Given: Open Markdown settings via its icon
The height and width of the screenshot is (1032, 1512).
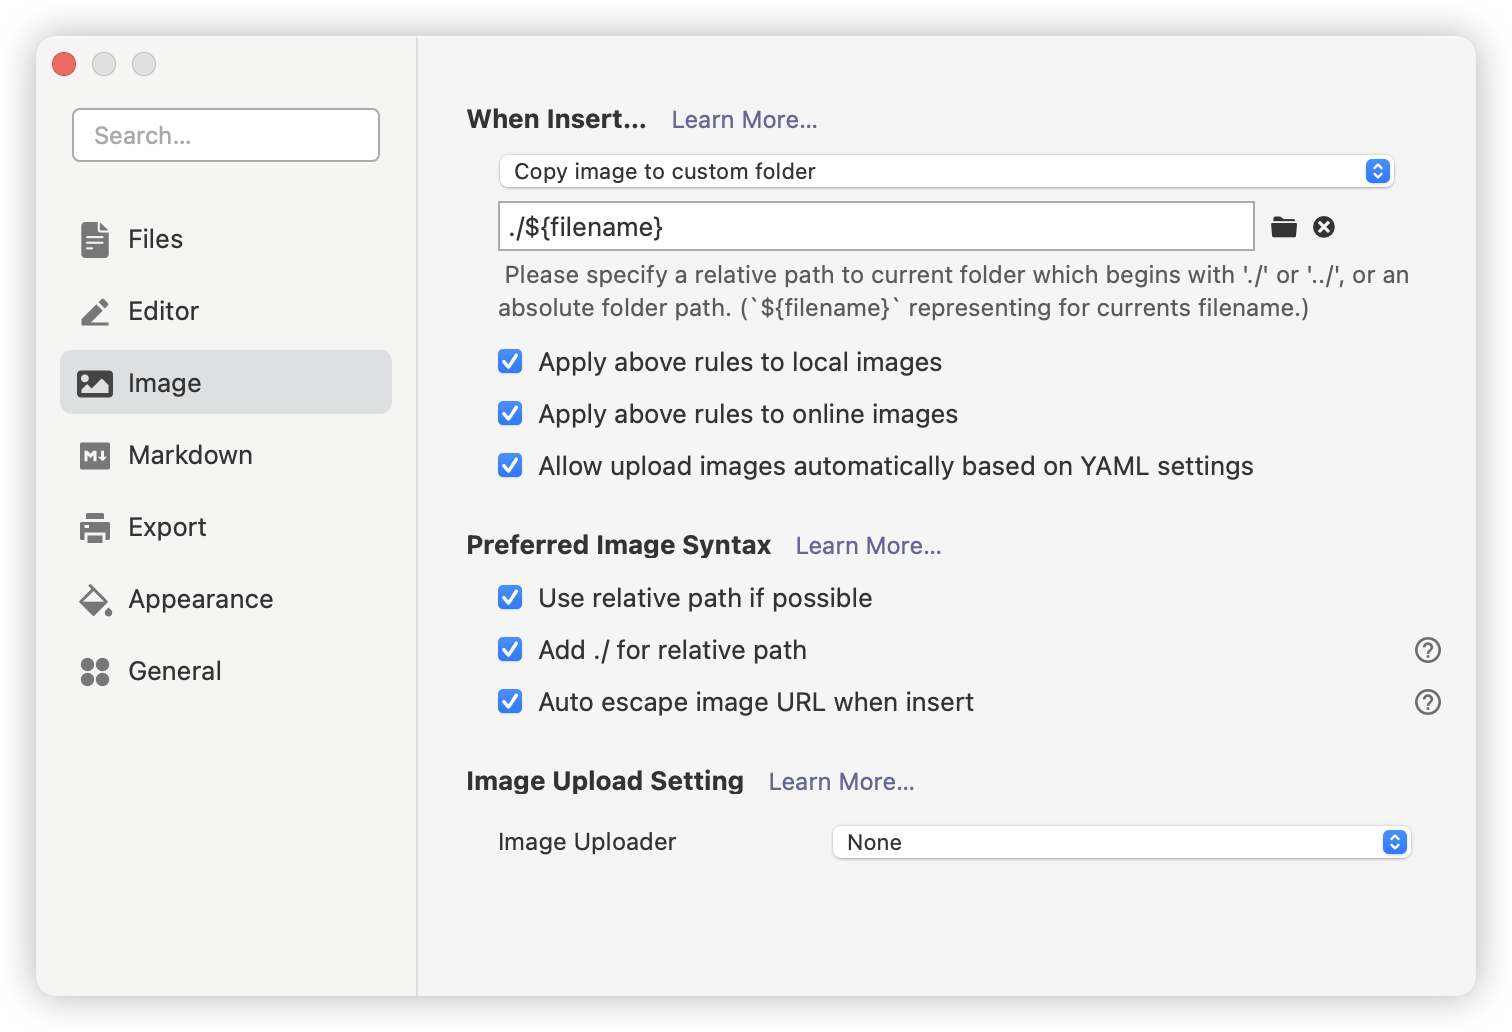Looking at the screenshot, I should tap(95, 455).
